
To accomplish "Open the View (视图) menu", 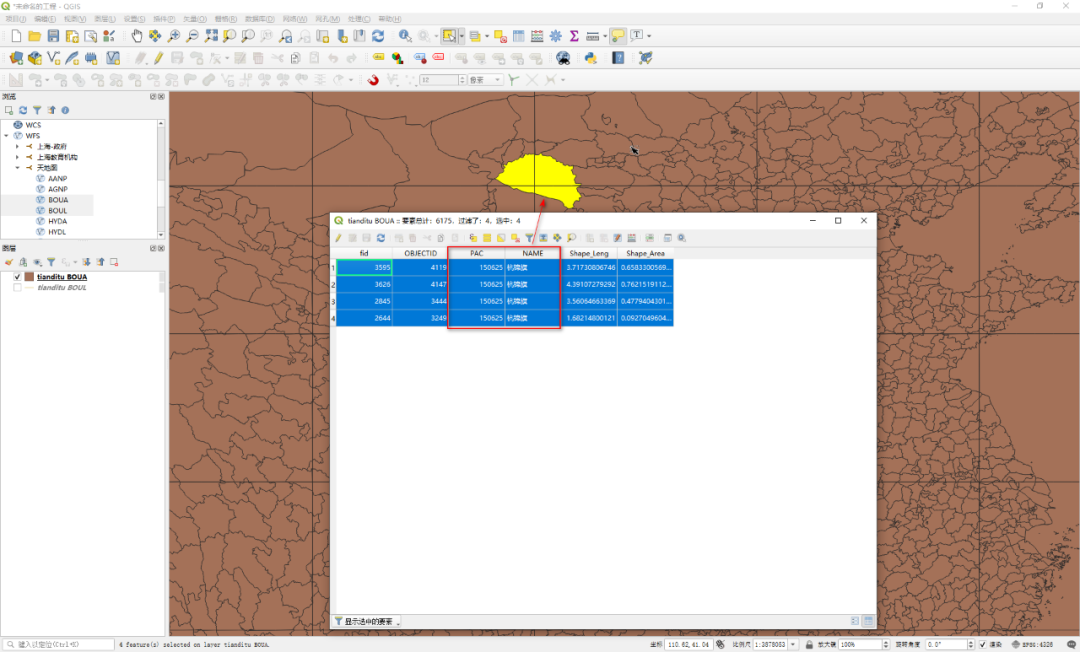I will [74, 19].
